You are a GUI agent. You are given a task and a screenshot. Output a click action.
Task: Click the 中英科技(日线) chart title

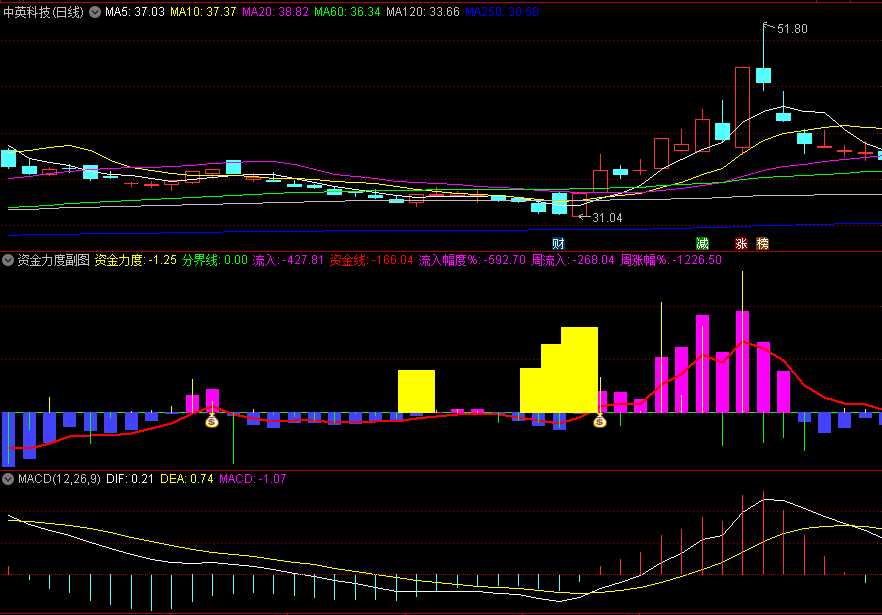43,12
